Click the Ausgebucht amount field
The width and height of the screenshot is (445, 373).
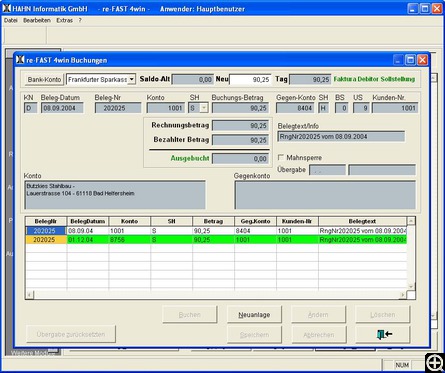coord(240,159)
